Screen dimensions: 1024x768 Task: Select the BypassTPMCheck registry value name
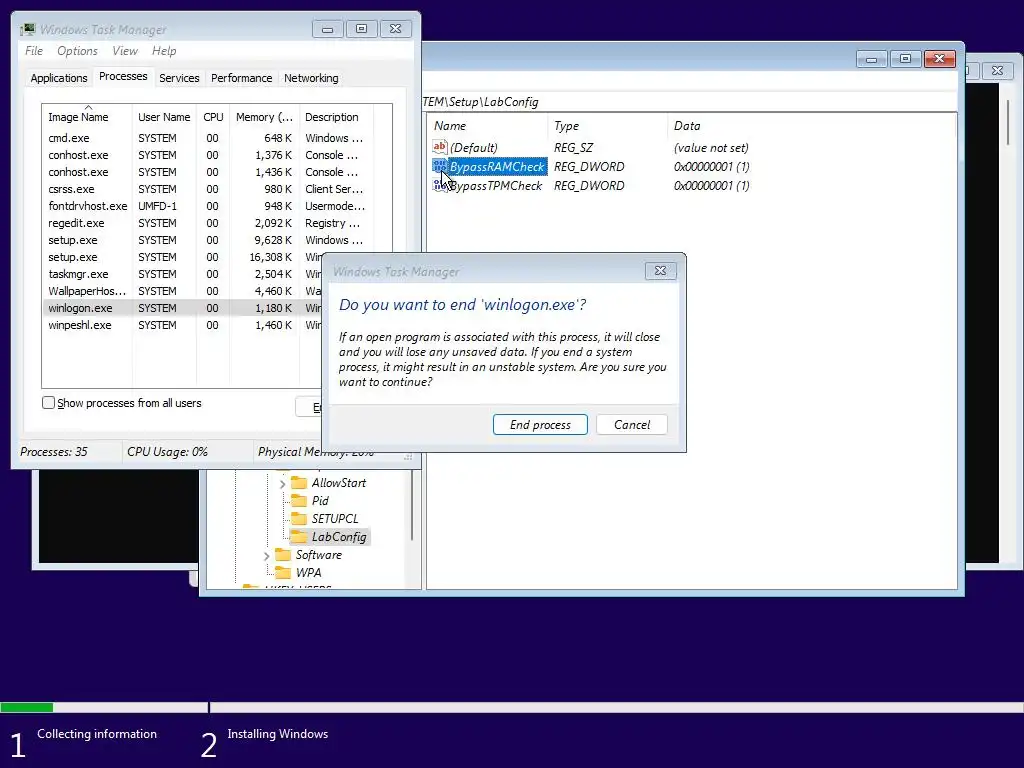(496, 185)
